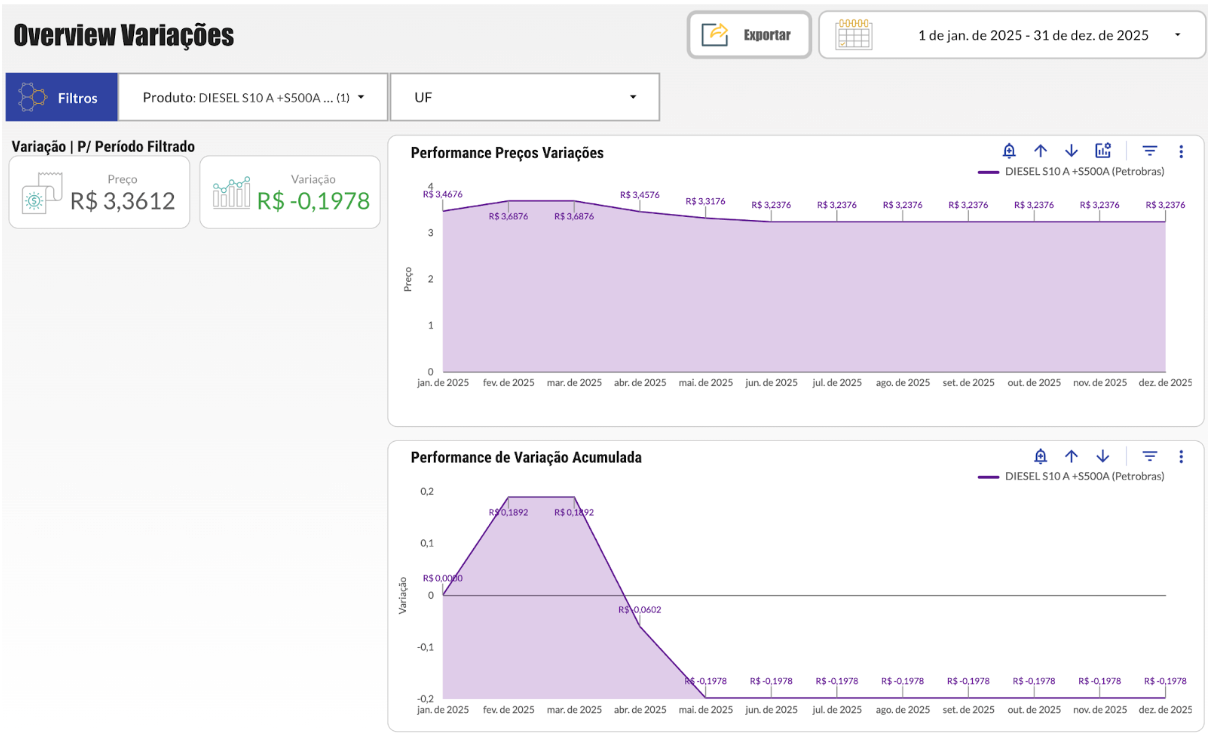The image size is (1215, 742).
Task: Toggle the DIESEL S10 A legend in Preços chart
Action: pyautogui.click(x=1083, y=171)
